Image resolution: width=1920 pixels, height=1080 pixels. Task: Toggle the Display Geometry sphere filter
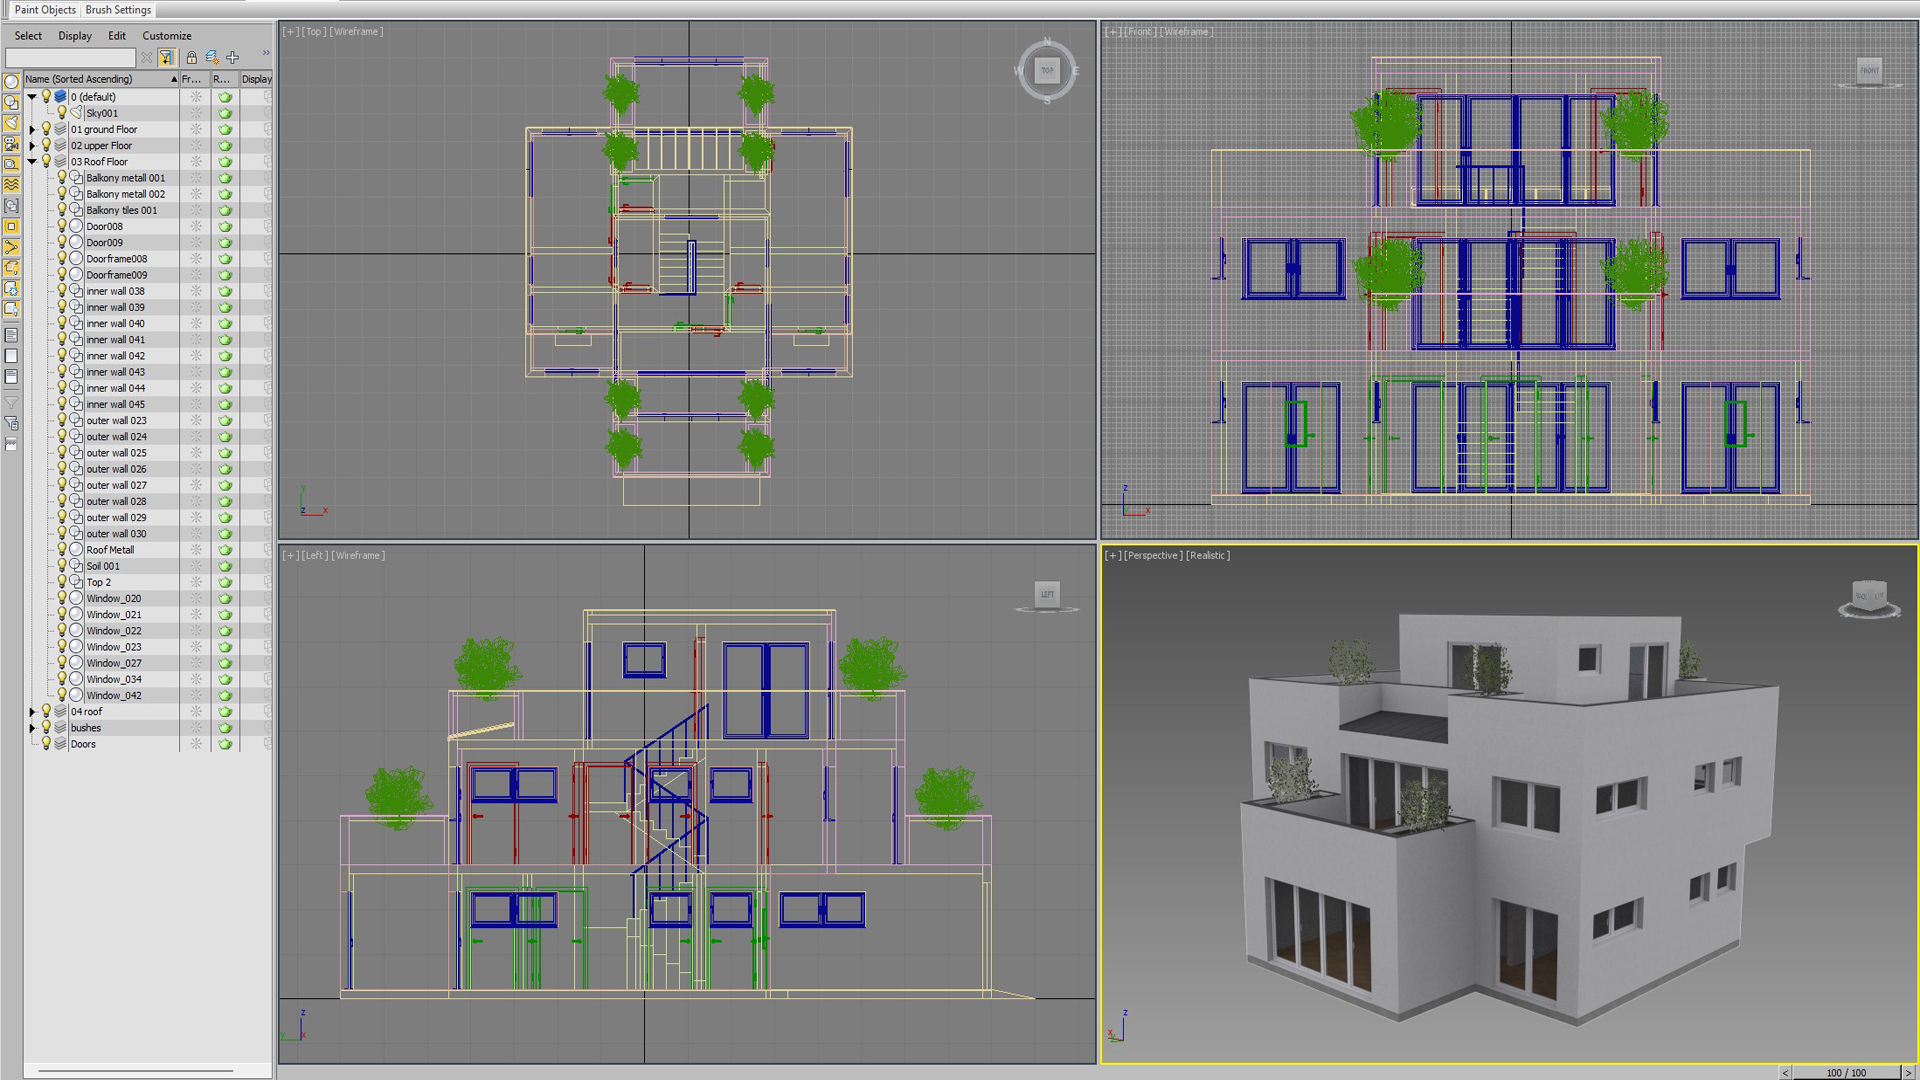click(11, 82)
